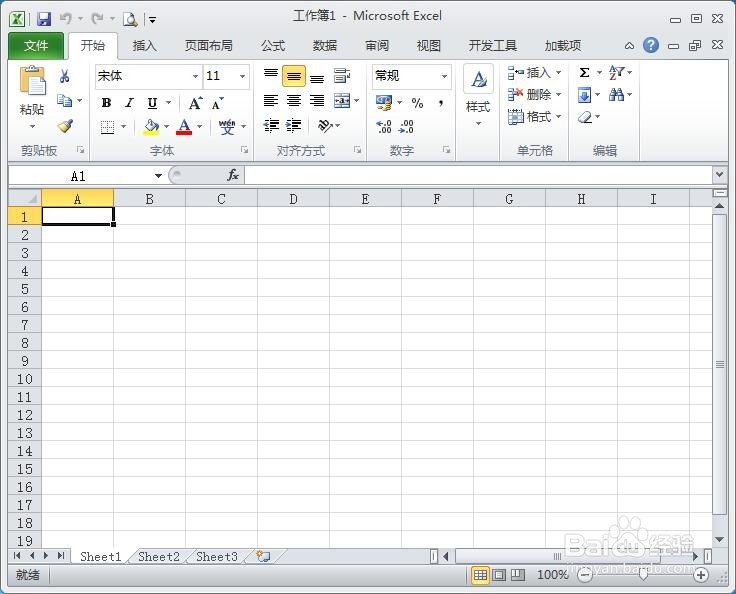Select the Format Painter brush

pos(65,125)
